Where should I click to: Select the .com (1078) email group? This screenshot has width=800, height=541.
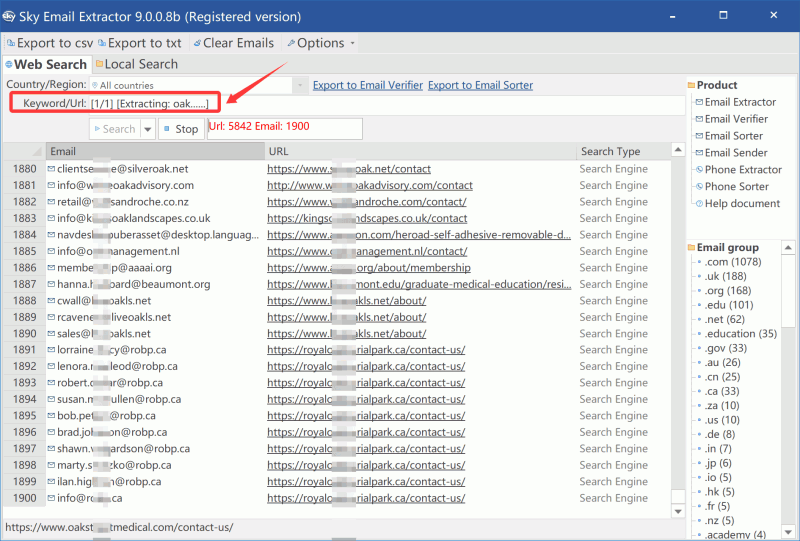click(733, 262)
